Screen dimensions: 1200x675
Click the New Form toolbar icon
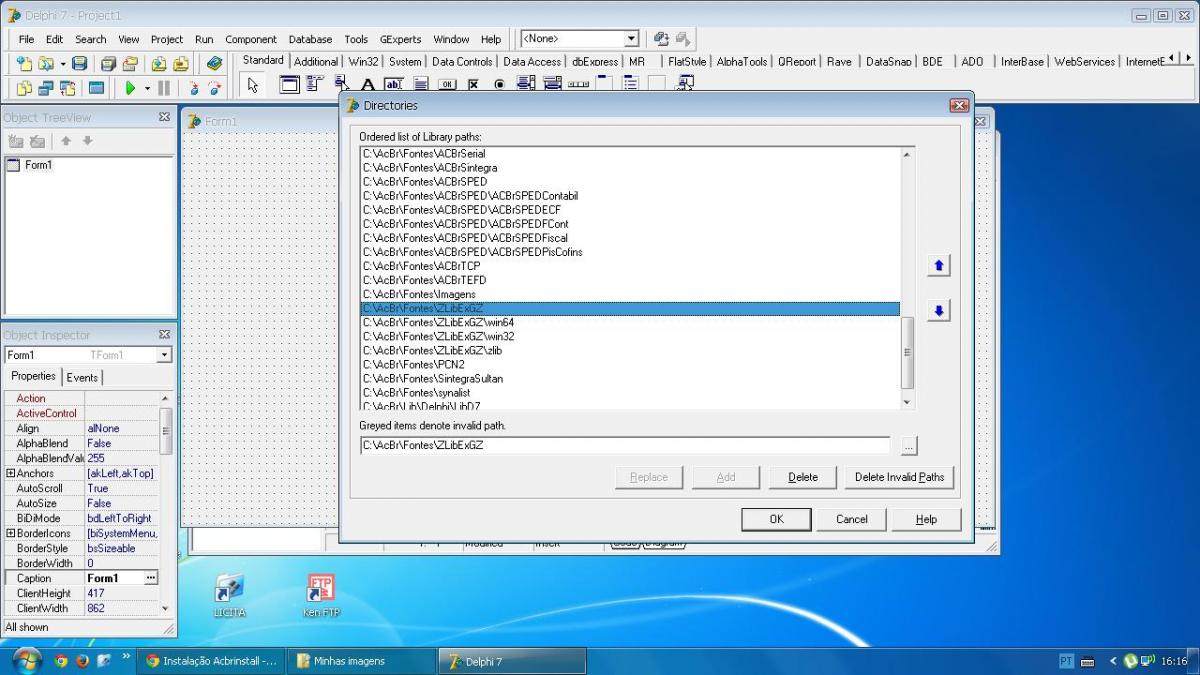pyautogui.click(x=97, y=88)
